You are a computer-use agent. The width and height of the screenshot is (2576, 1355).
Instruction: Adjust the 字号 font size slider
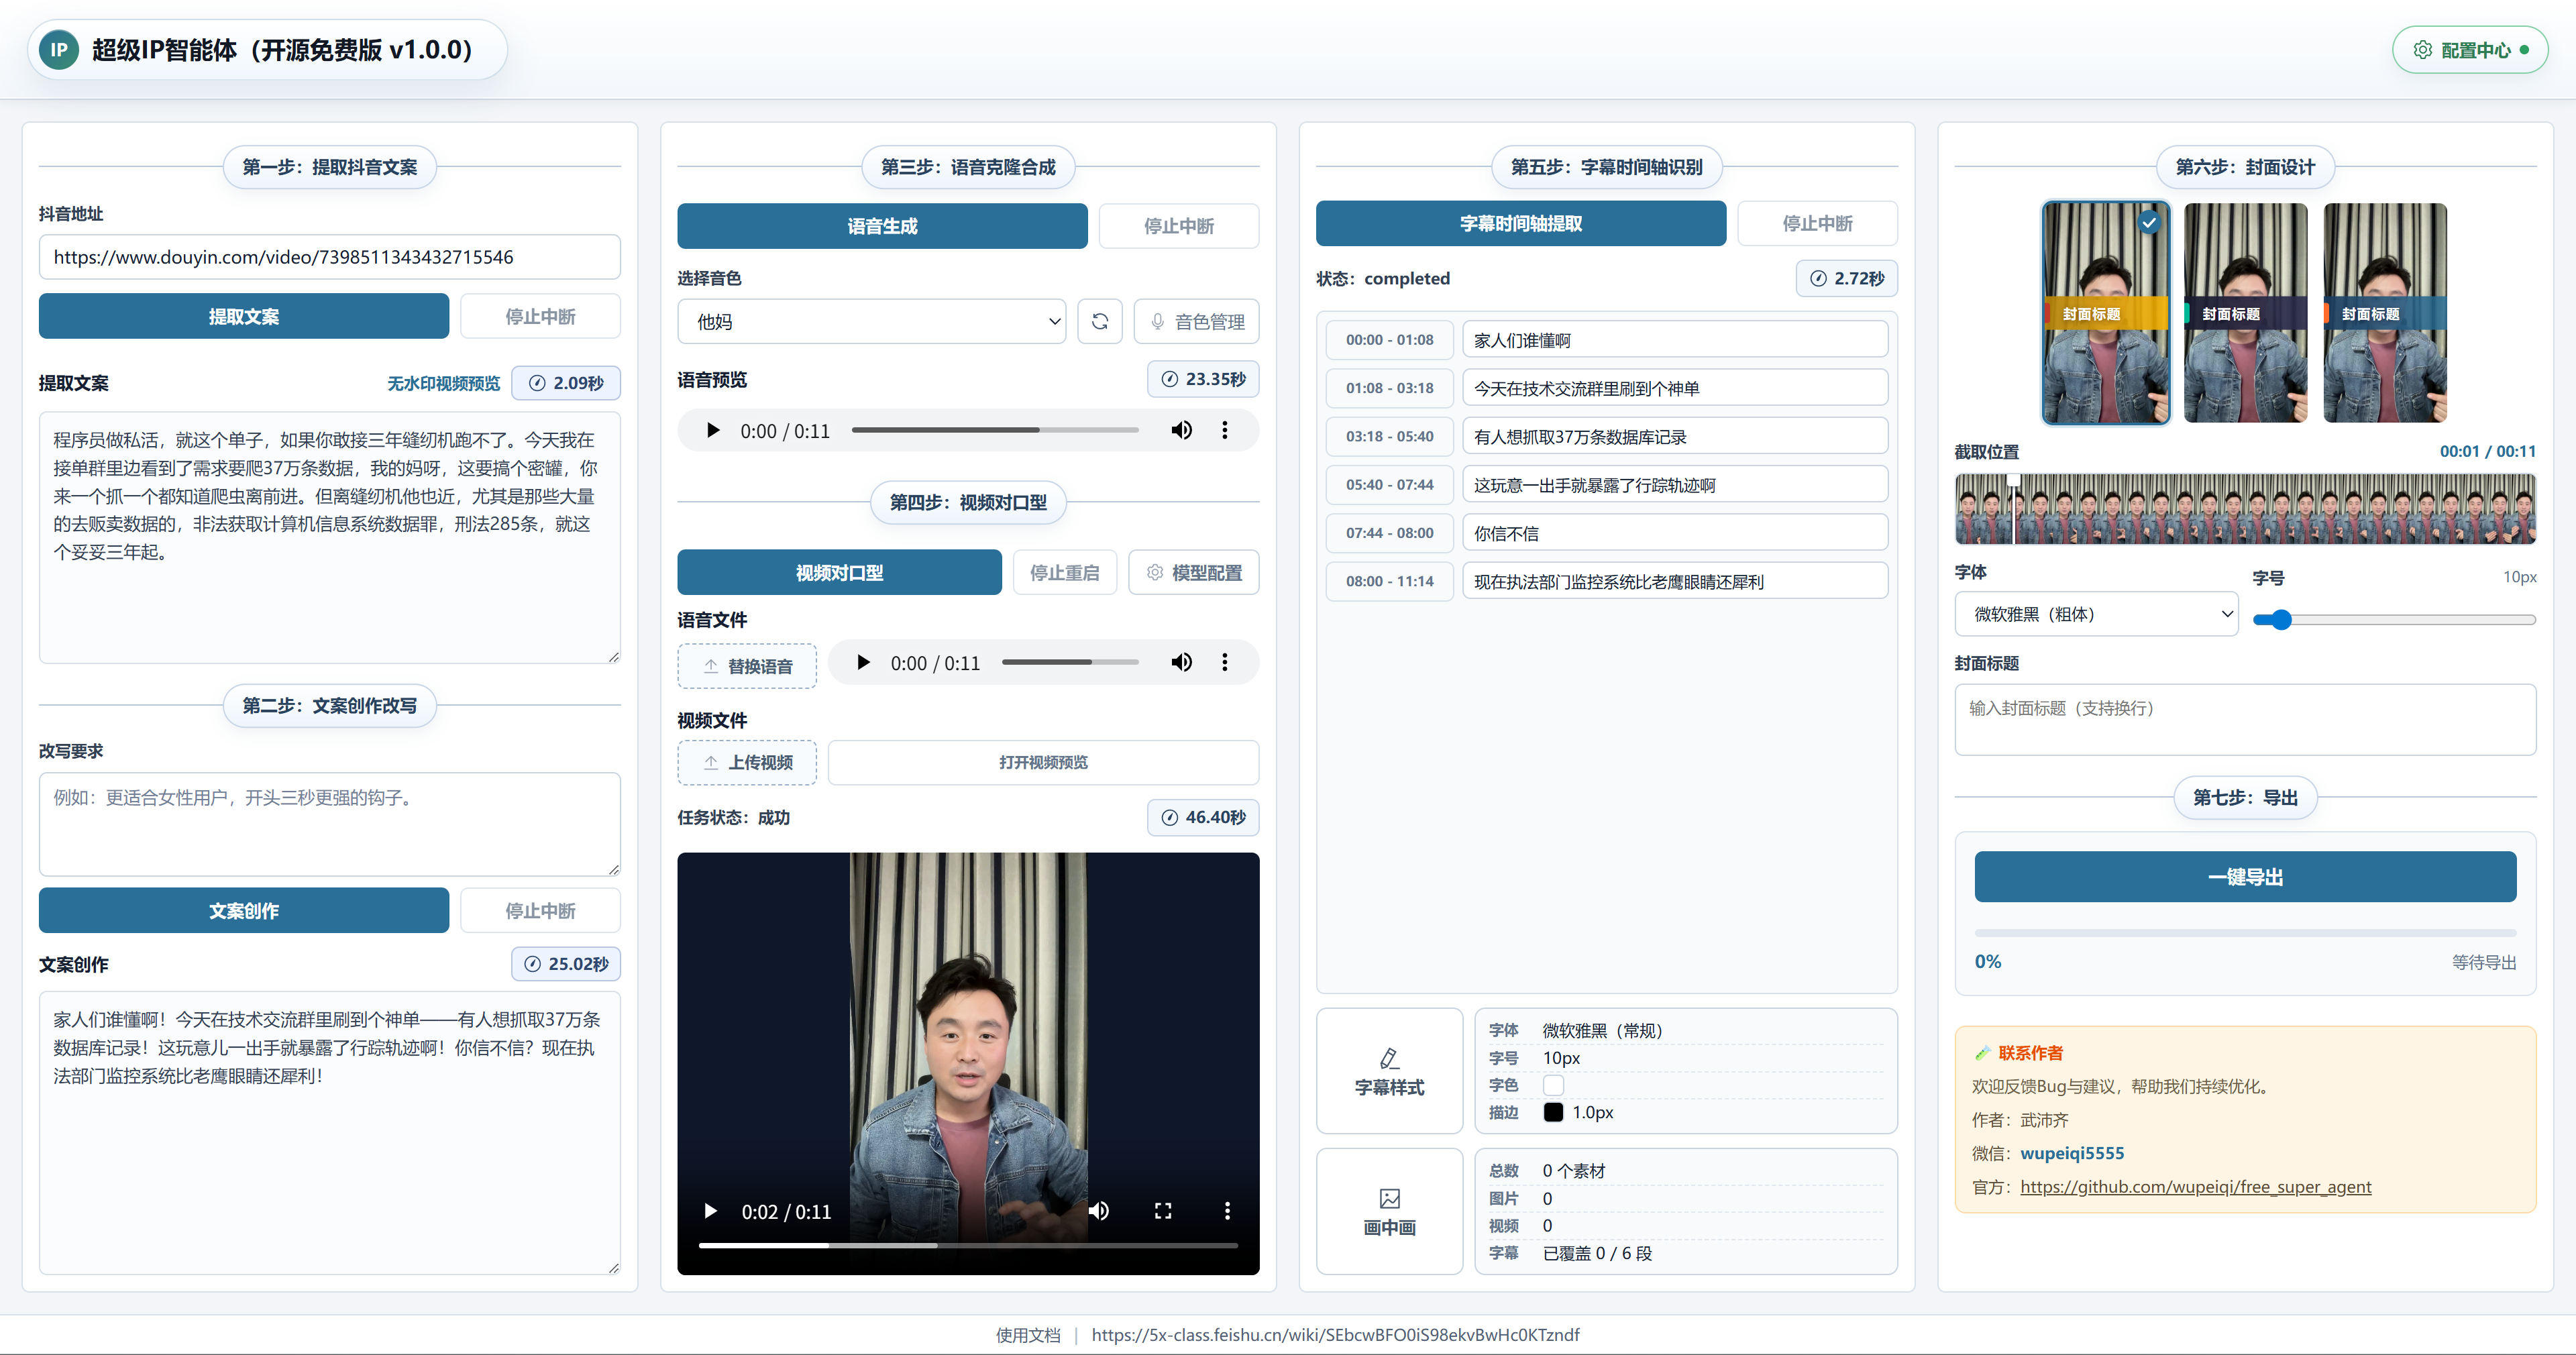click(x=2394, y=620)
